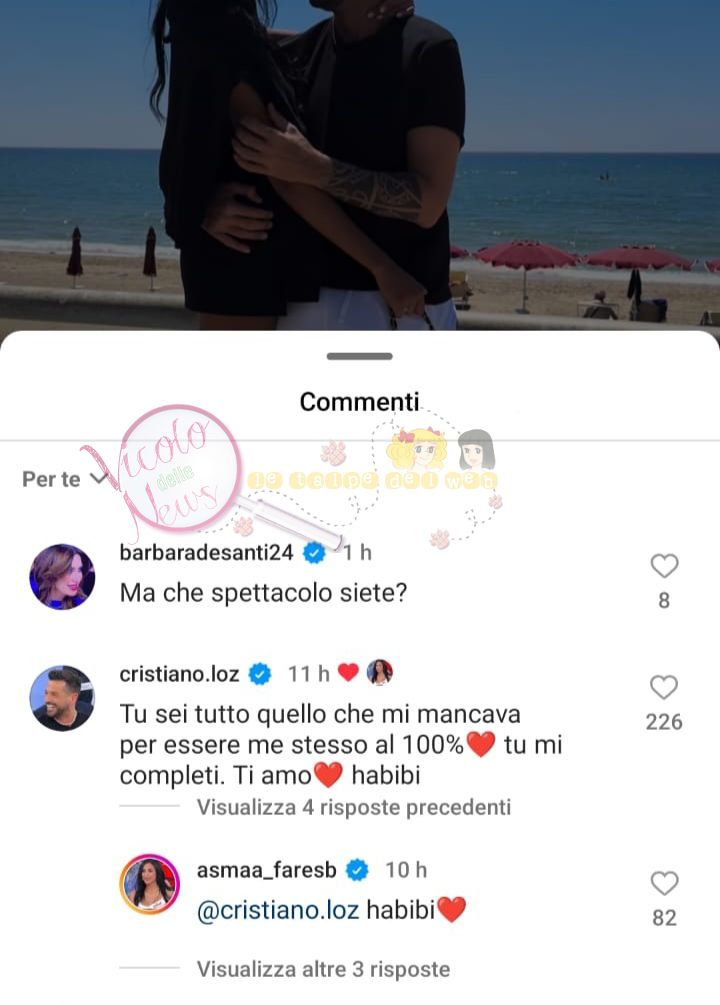Tap the verified badge next to barbaradesanti24
Viewport: 720px width, 1005px height.
pyautogui.click(x=314, y=552)
